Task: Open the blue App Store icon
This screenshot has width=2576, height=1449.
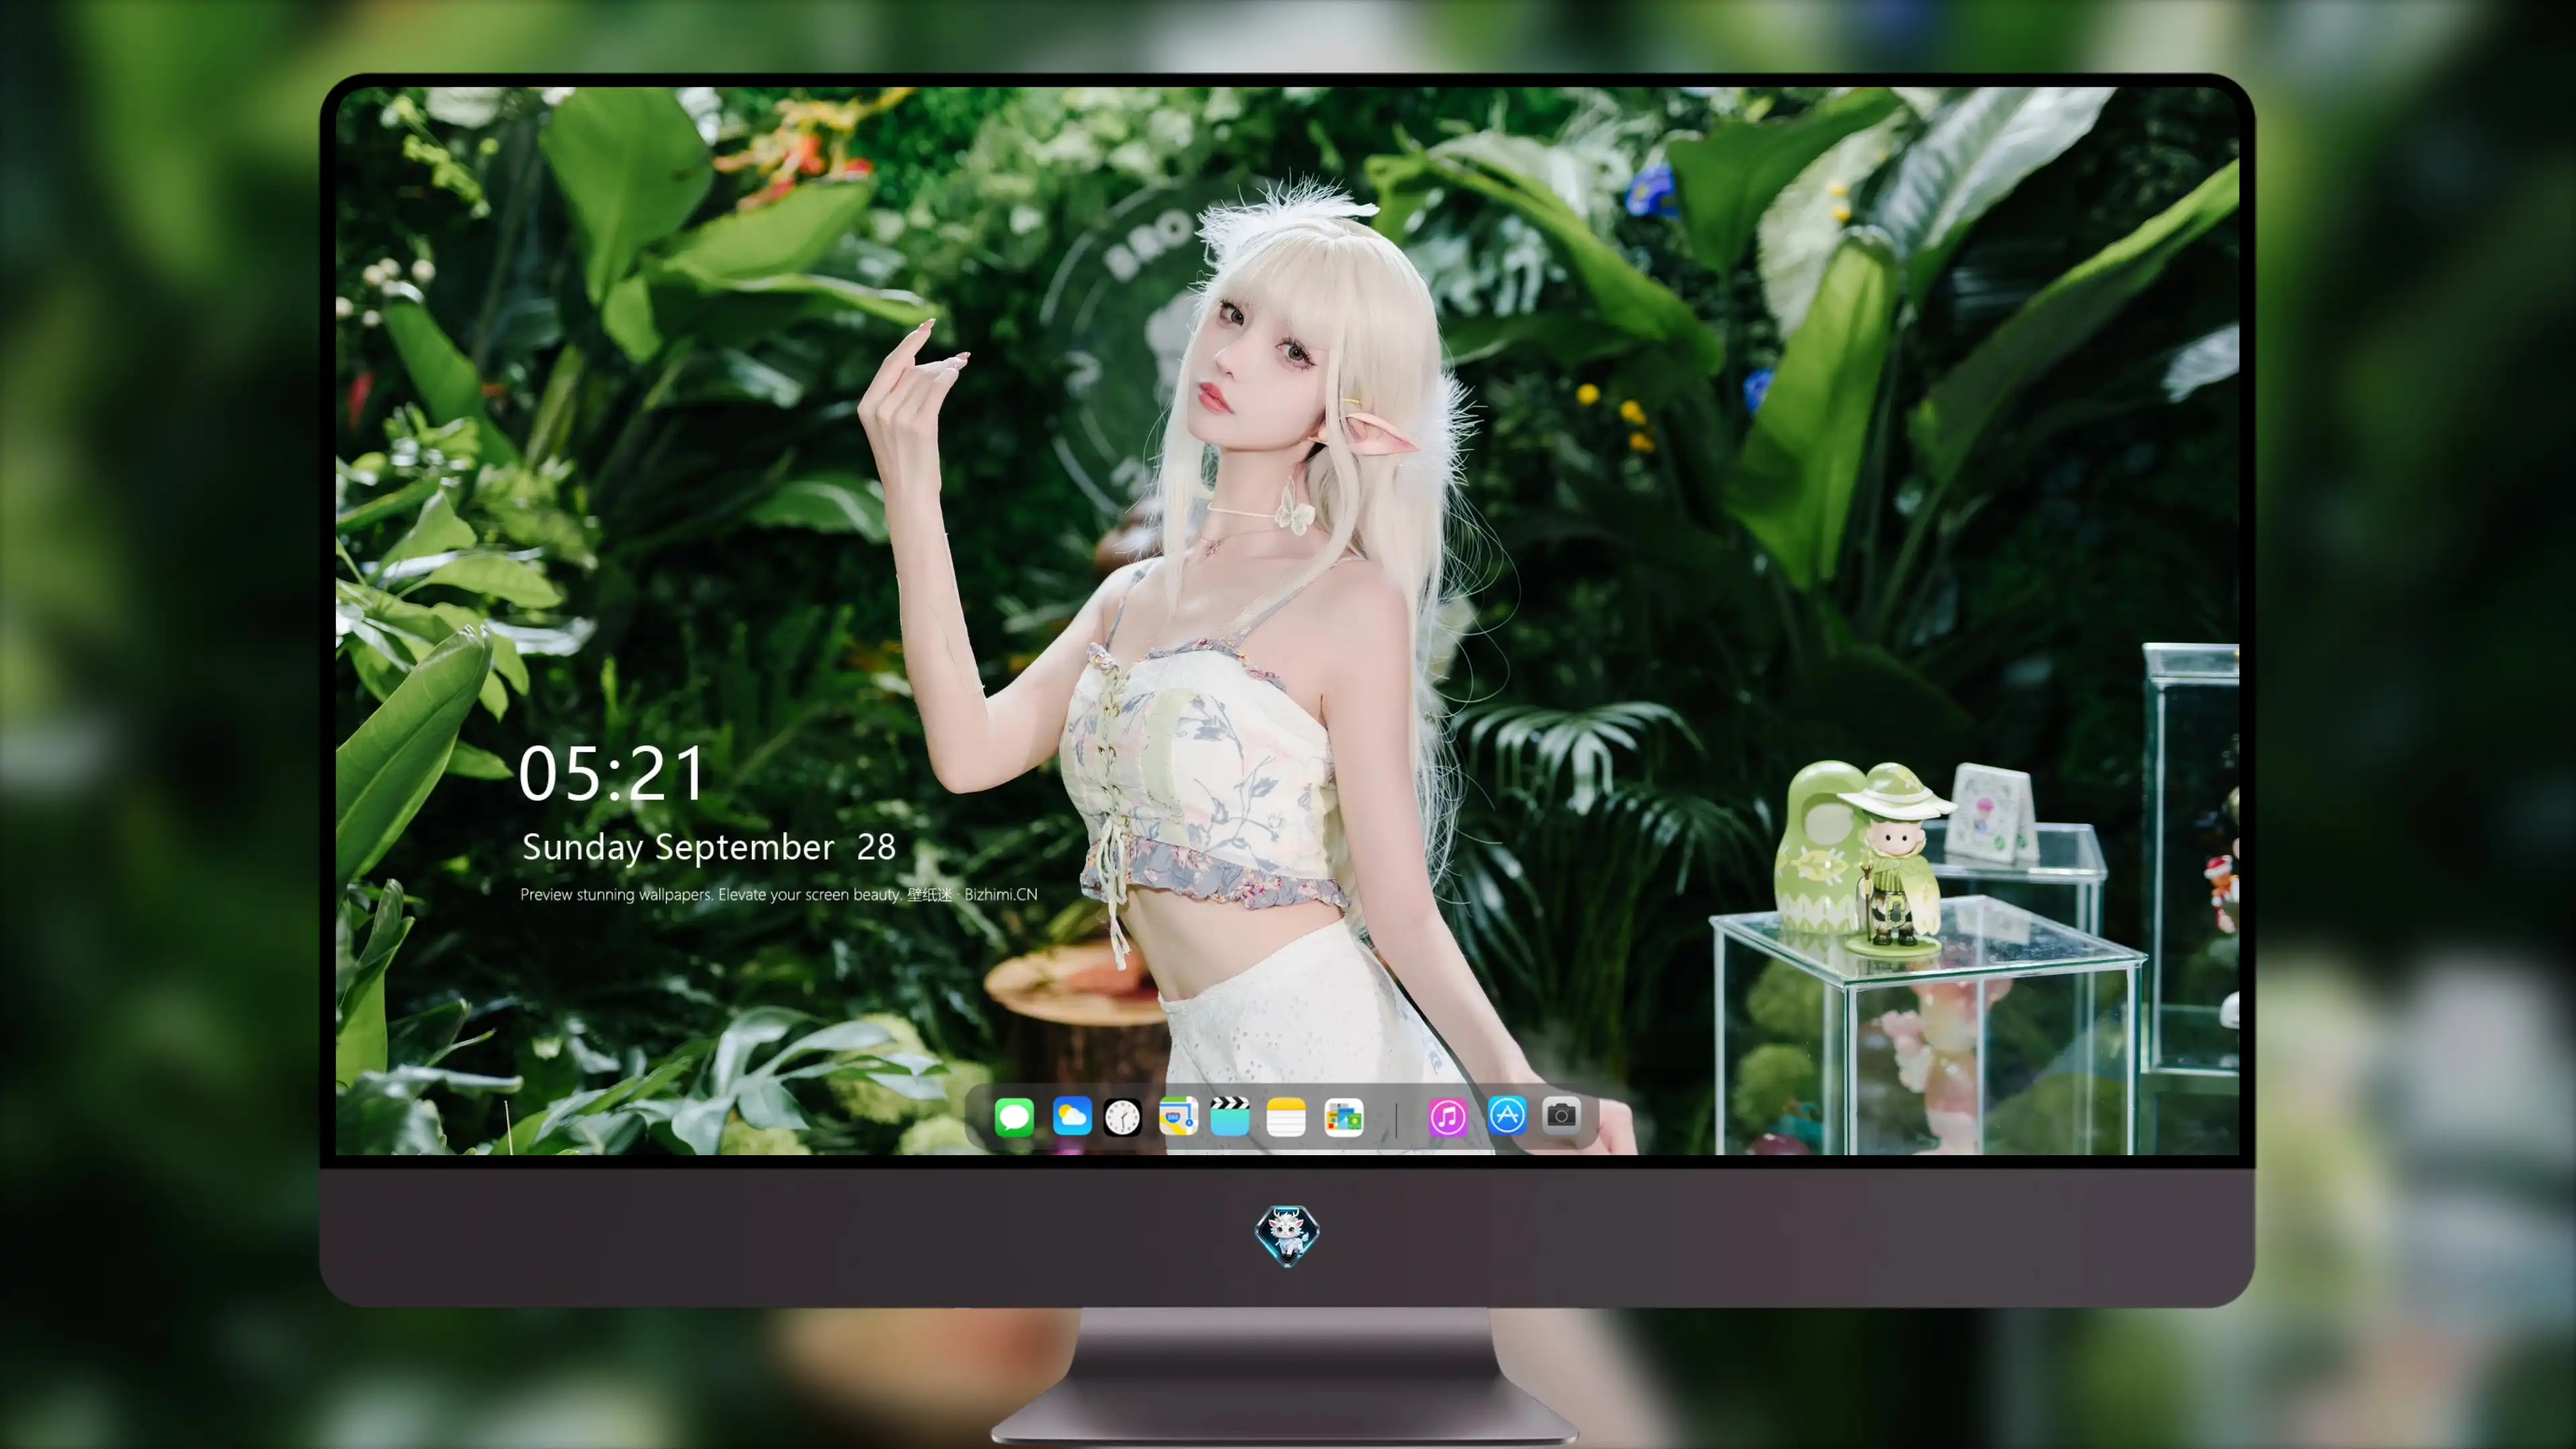Action: click(1506, 1115)
